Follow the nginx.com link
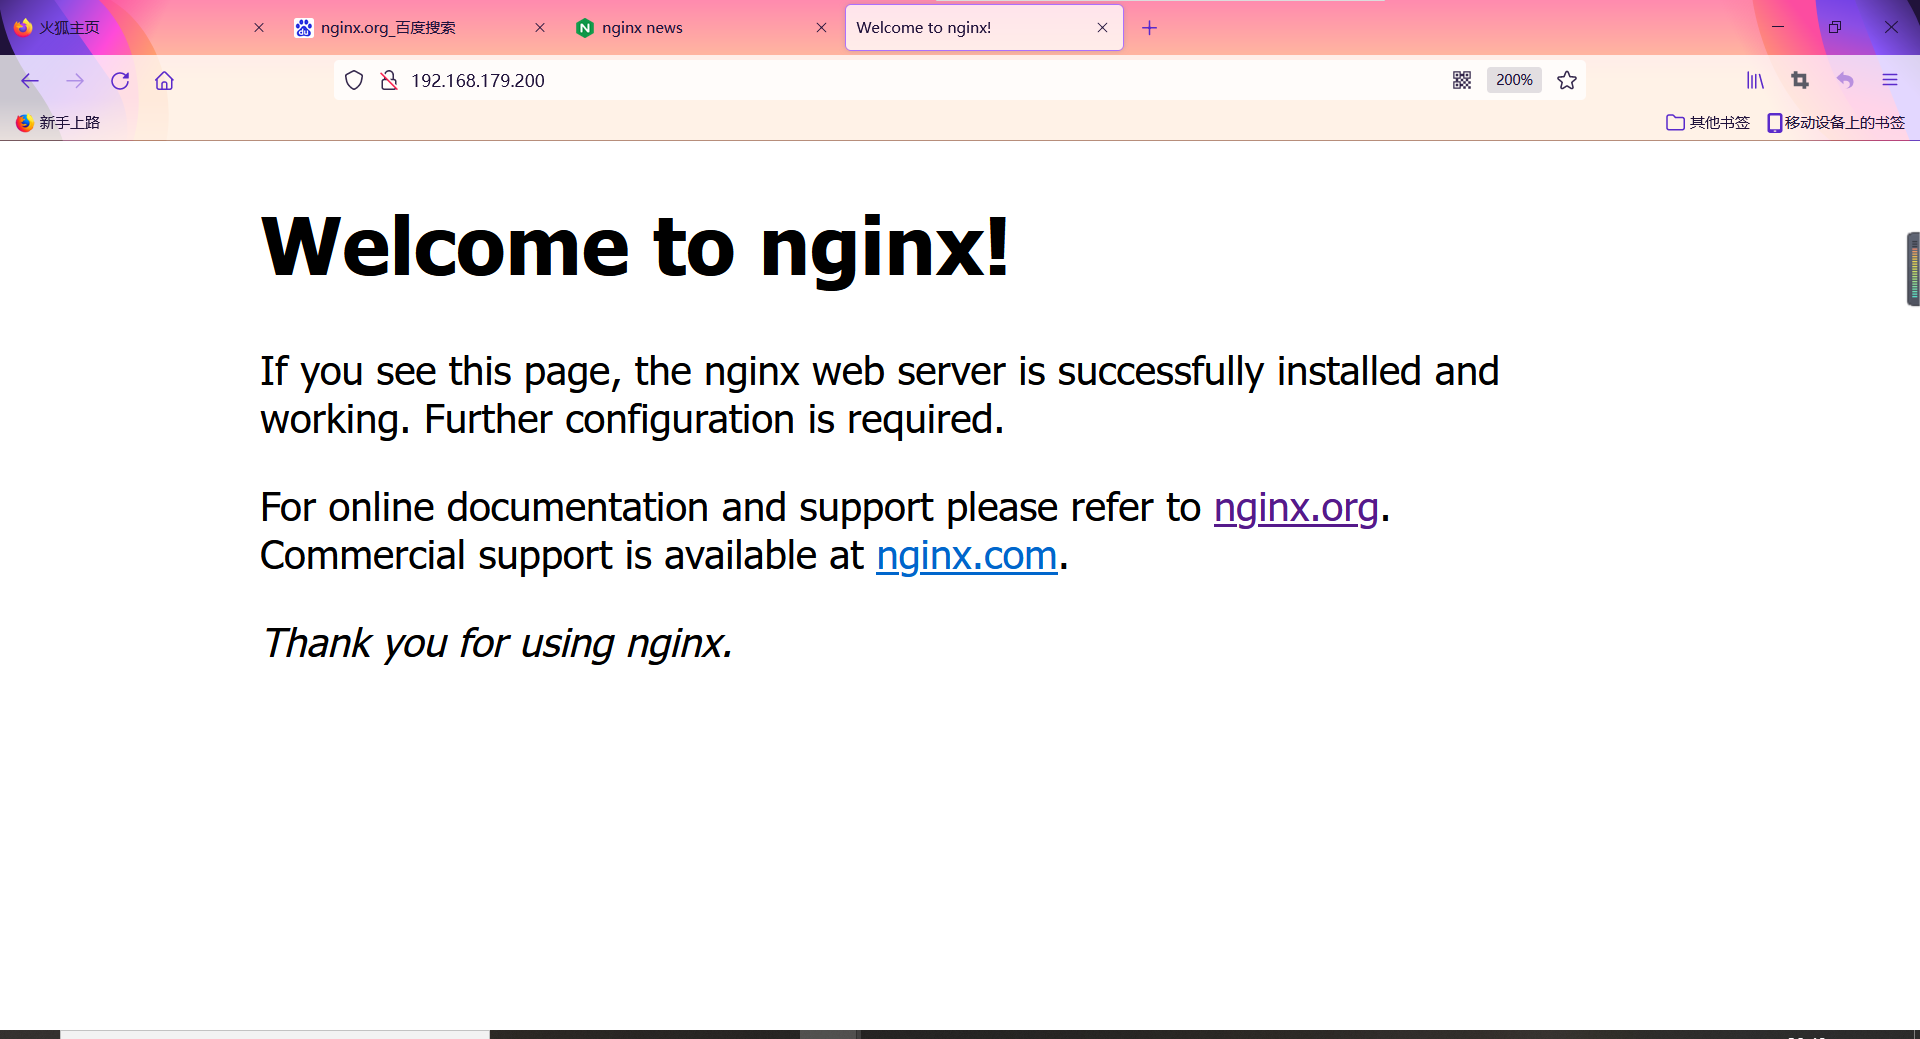 coord(966,556)
